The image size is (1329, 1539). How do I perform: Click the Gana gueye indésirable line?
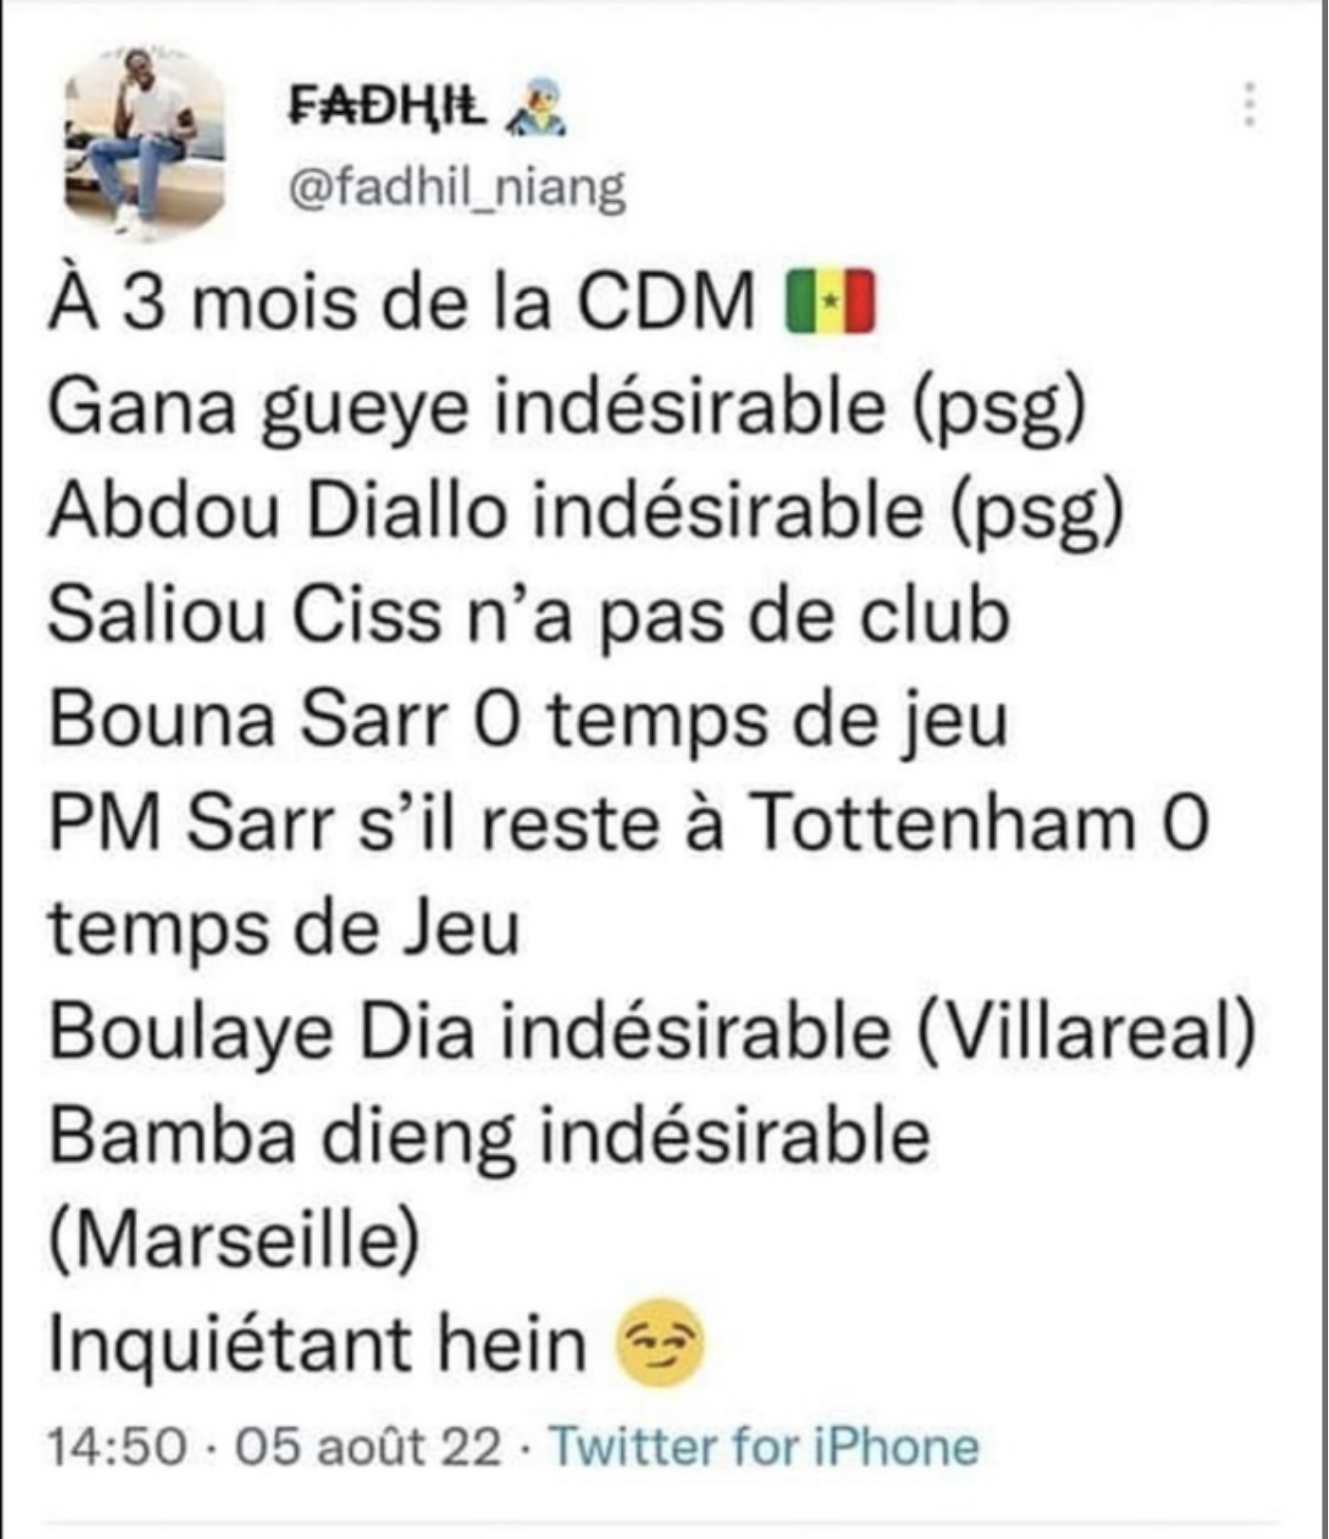point(566,406)
